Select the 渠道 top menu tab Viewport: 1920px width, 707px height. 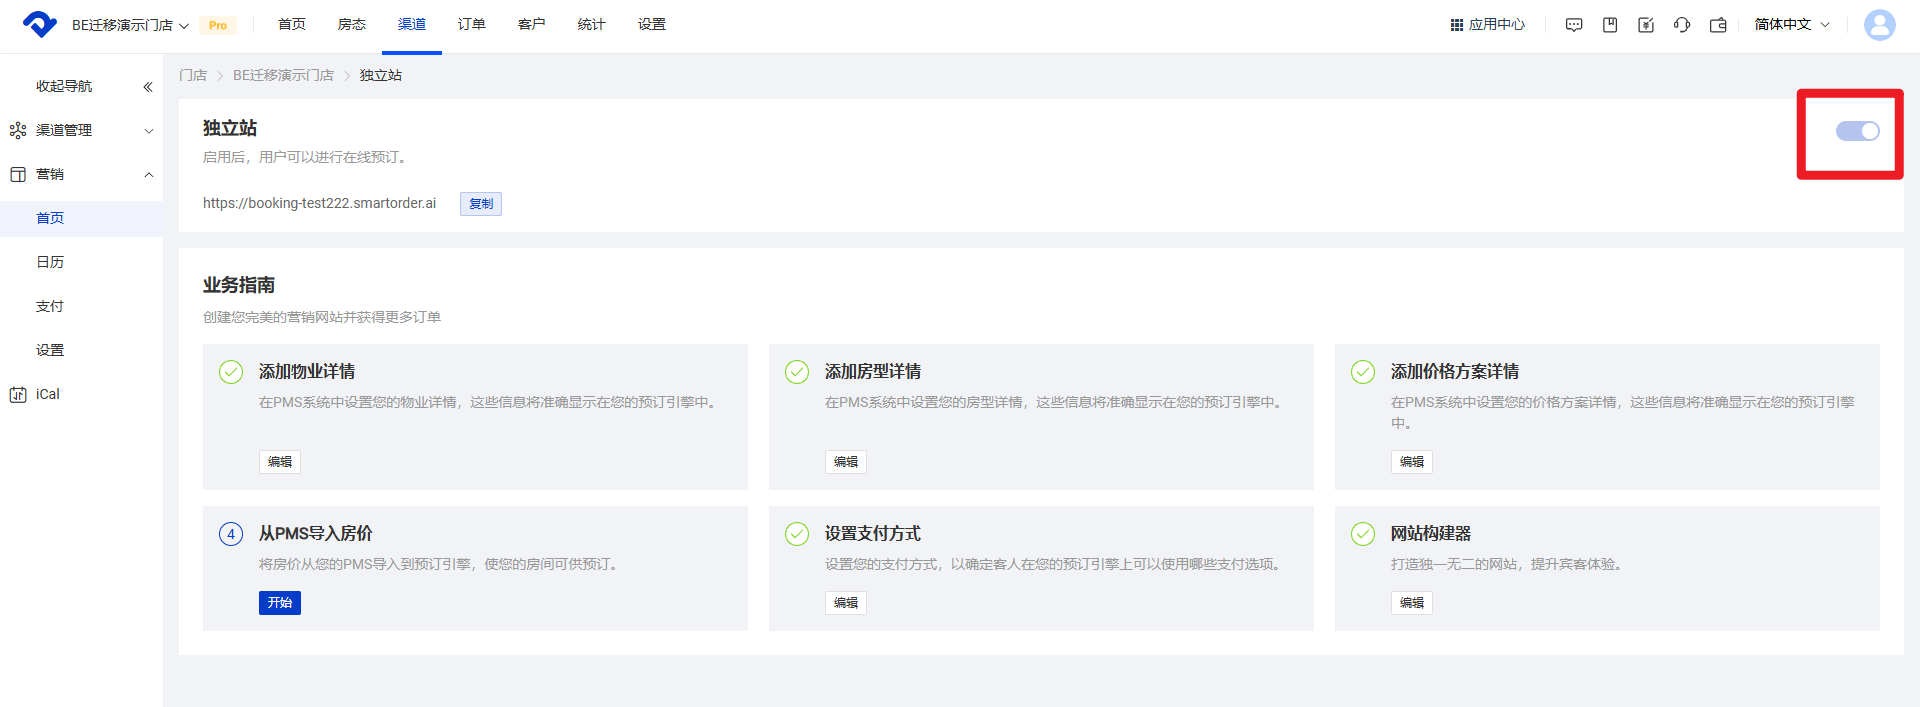tap(412, 24)
